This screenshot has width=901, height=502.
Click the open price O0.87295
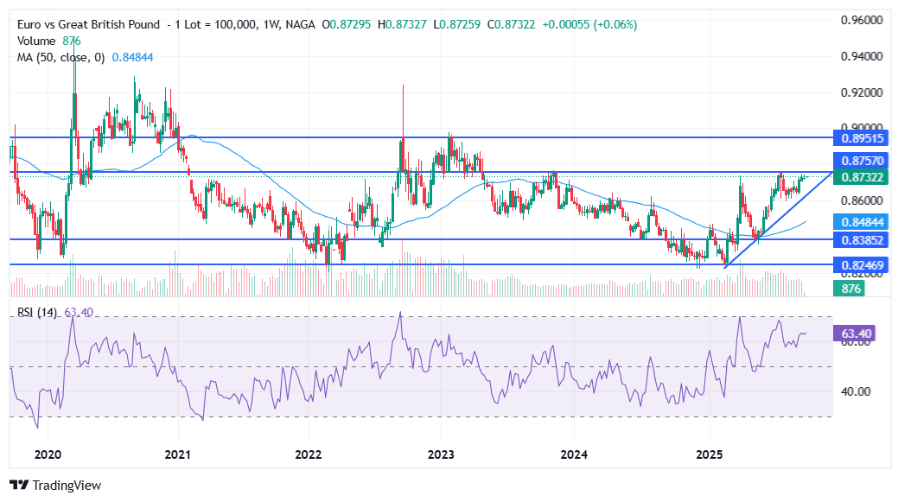pyautogui.click(x=346, y=25)
